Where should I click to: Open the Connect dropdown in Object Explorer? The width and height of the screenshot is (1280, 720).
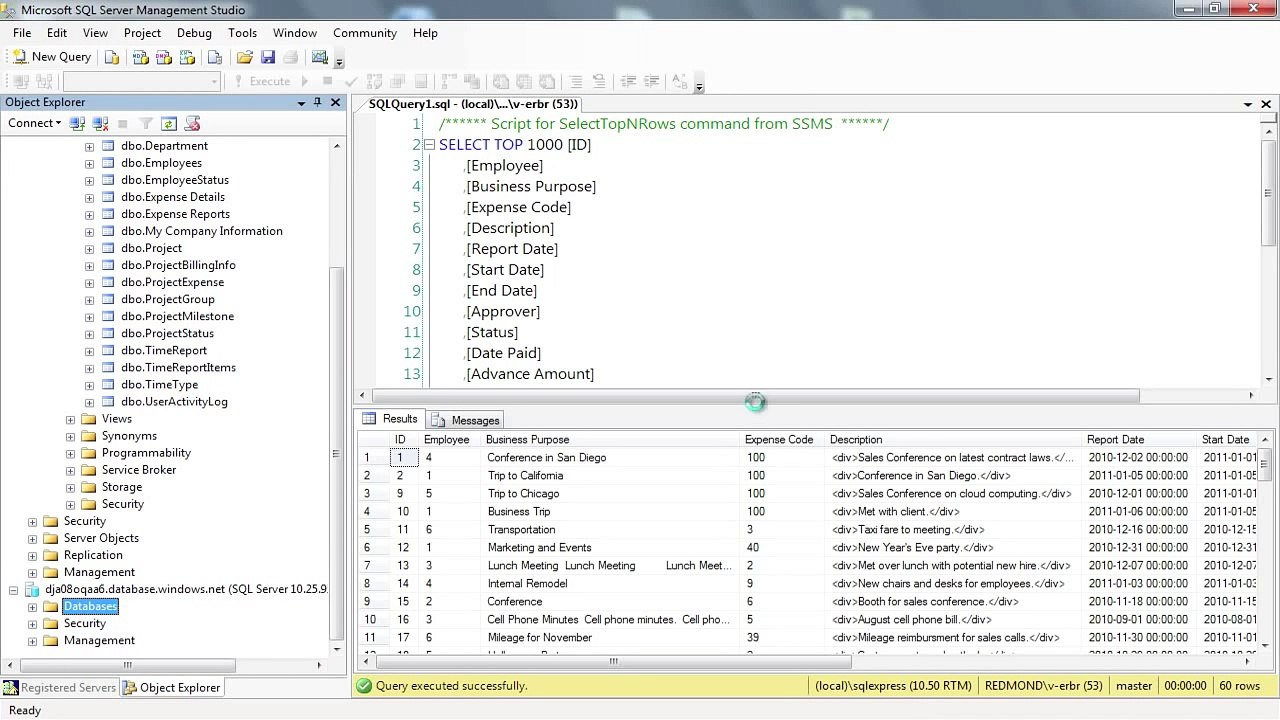pos(34,123)
